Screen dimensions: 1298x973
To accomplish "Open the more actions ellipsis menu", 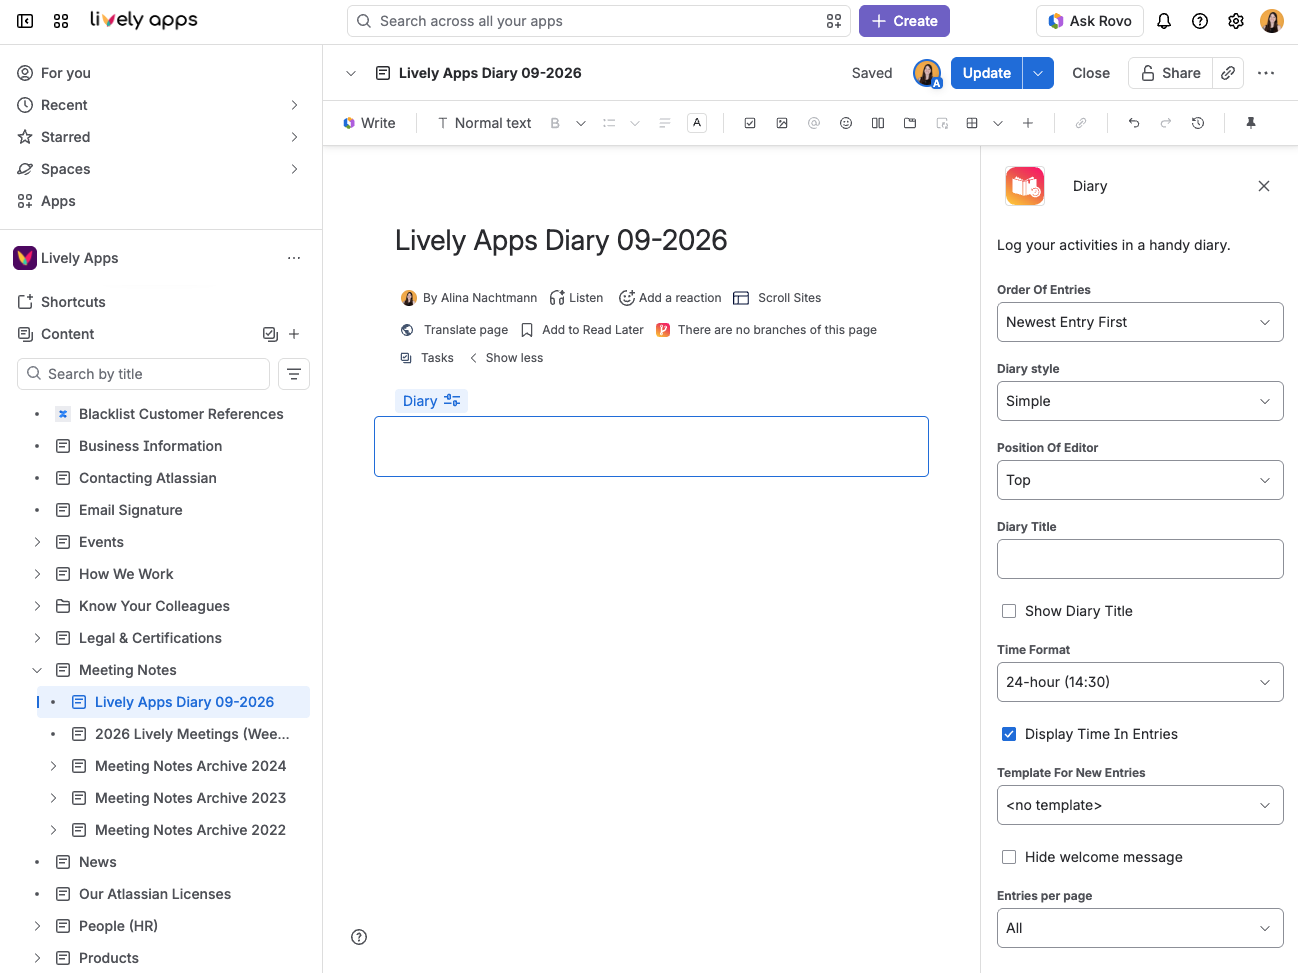I will [1266, 73].
